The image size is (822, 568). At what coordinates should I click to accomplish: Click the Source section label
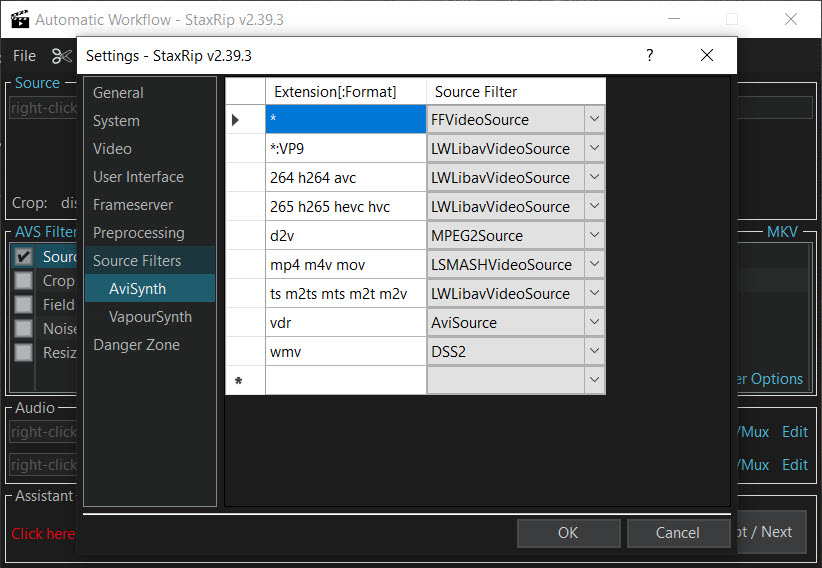pyautogui.click(x=37, y=83)
